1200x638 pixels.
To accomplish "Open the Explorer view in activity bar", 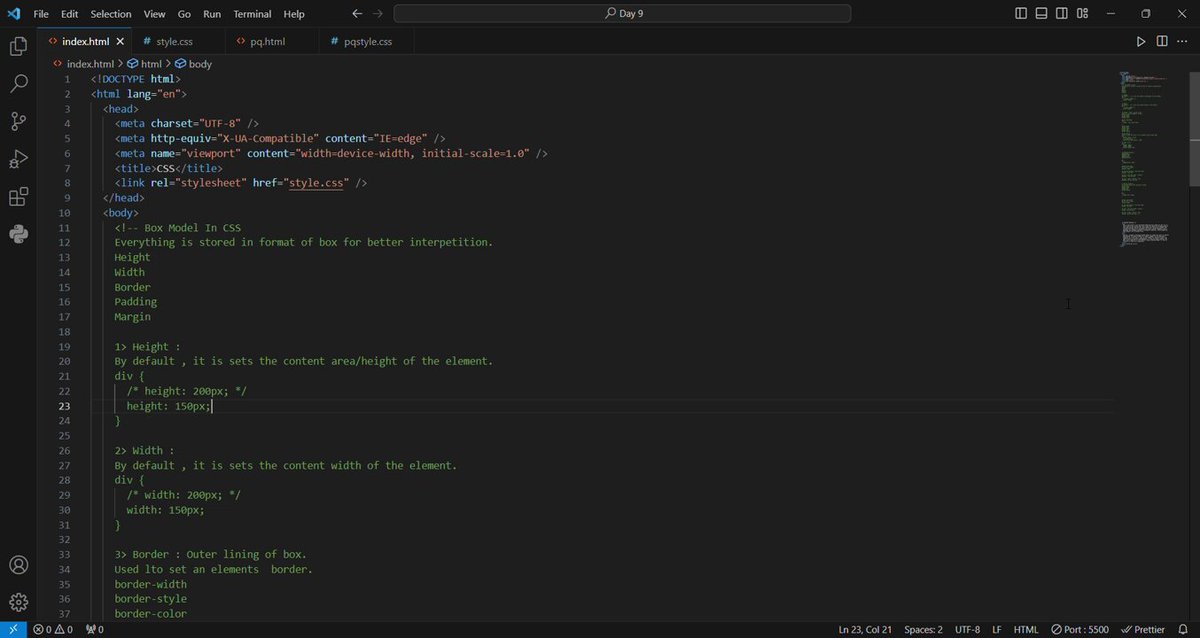I will pos(18,46).
